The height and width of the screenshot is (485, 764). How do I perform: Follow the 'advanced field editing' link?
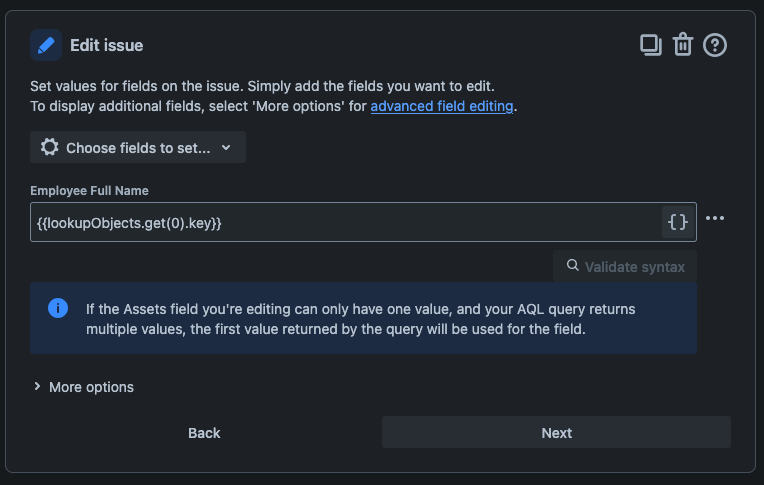click(x=442, y=106)
